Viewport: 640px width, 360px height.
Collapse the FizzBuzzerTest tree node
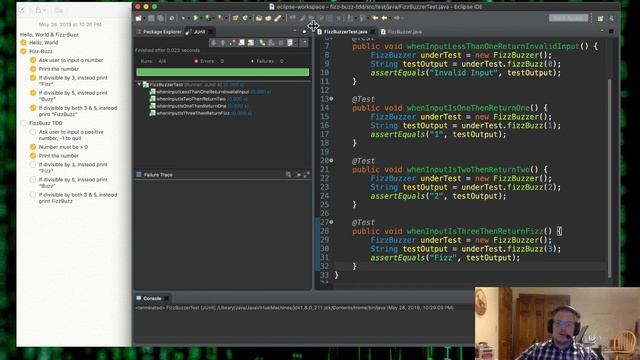pyautogui.click(x=139, y=84)
